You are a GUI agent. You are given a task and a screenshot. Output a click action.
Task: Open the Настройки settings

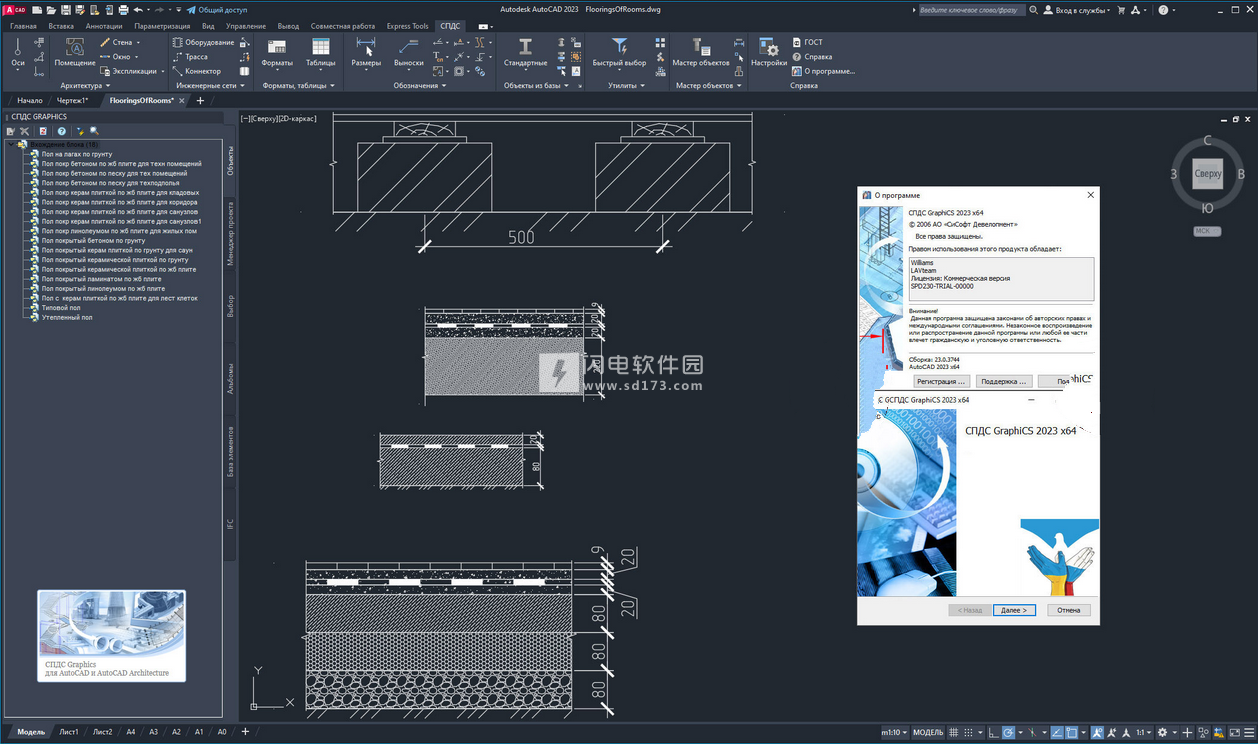769,53
